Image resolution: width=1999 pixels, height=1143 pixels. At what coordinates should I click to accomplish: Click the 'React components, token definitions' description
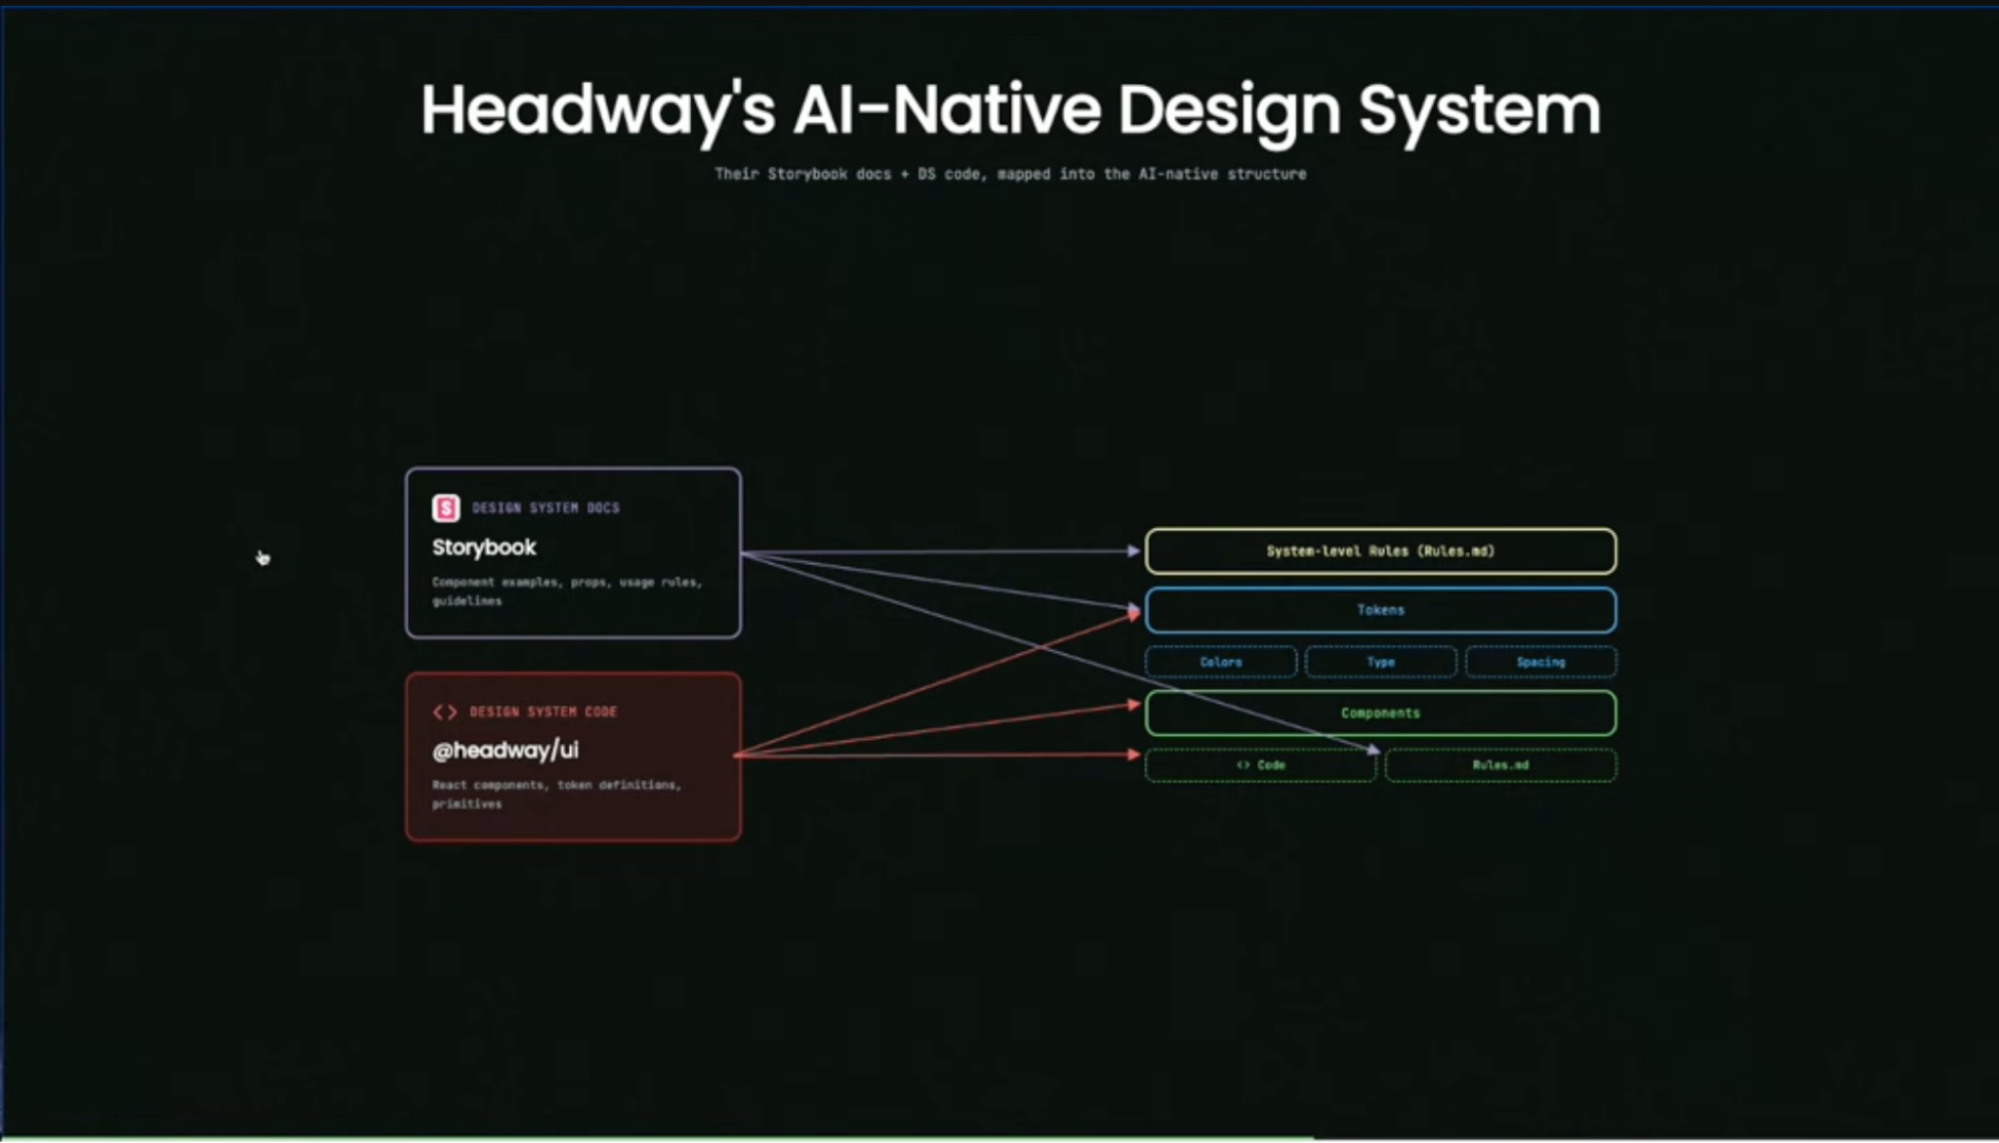tap(556, 794)
